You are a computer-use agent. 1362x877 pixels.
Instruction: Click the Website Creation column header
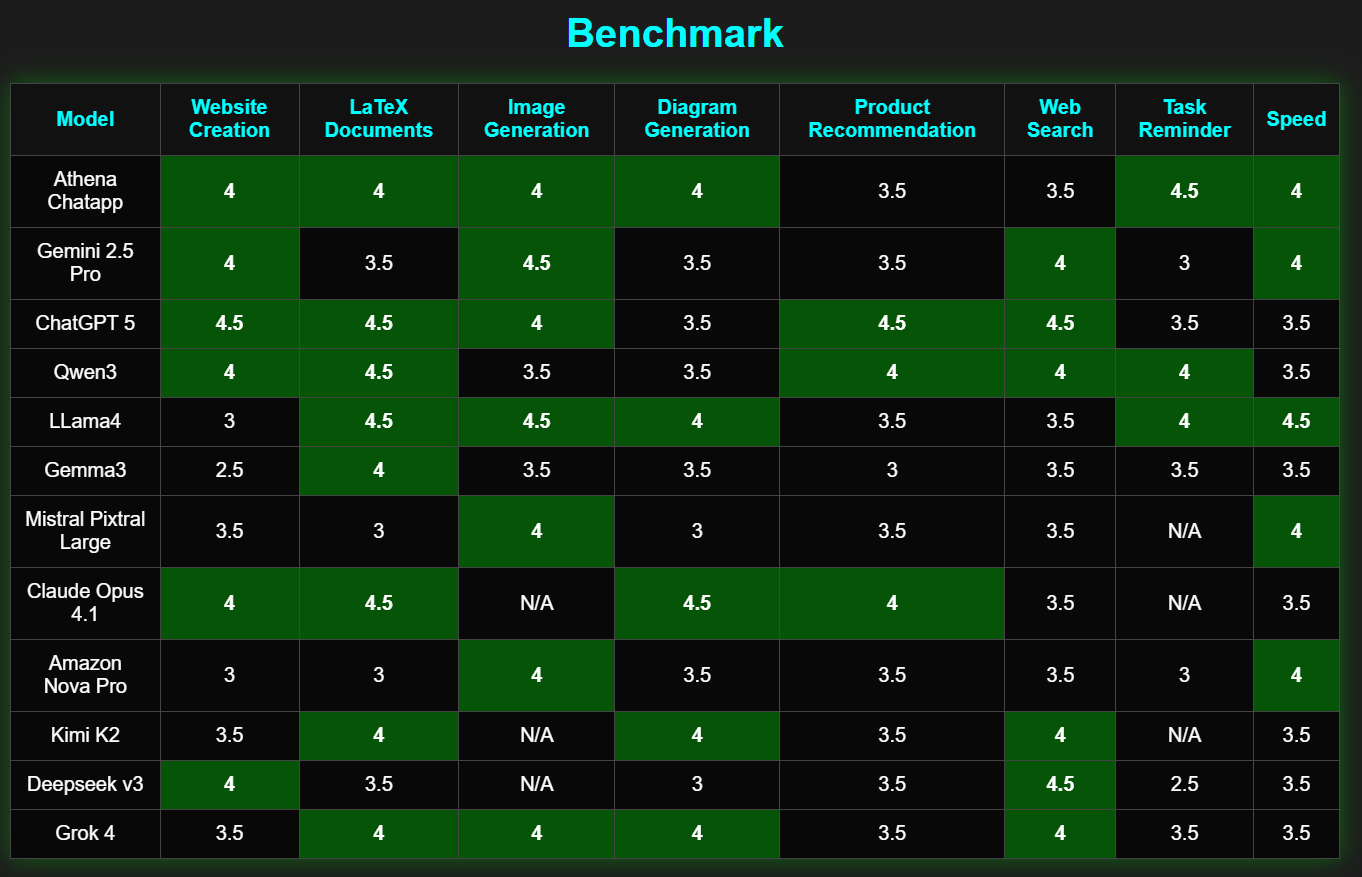pyautogui.click(x=229, y=119)
